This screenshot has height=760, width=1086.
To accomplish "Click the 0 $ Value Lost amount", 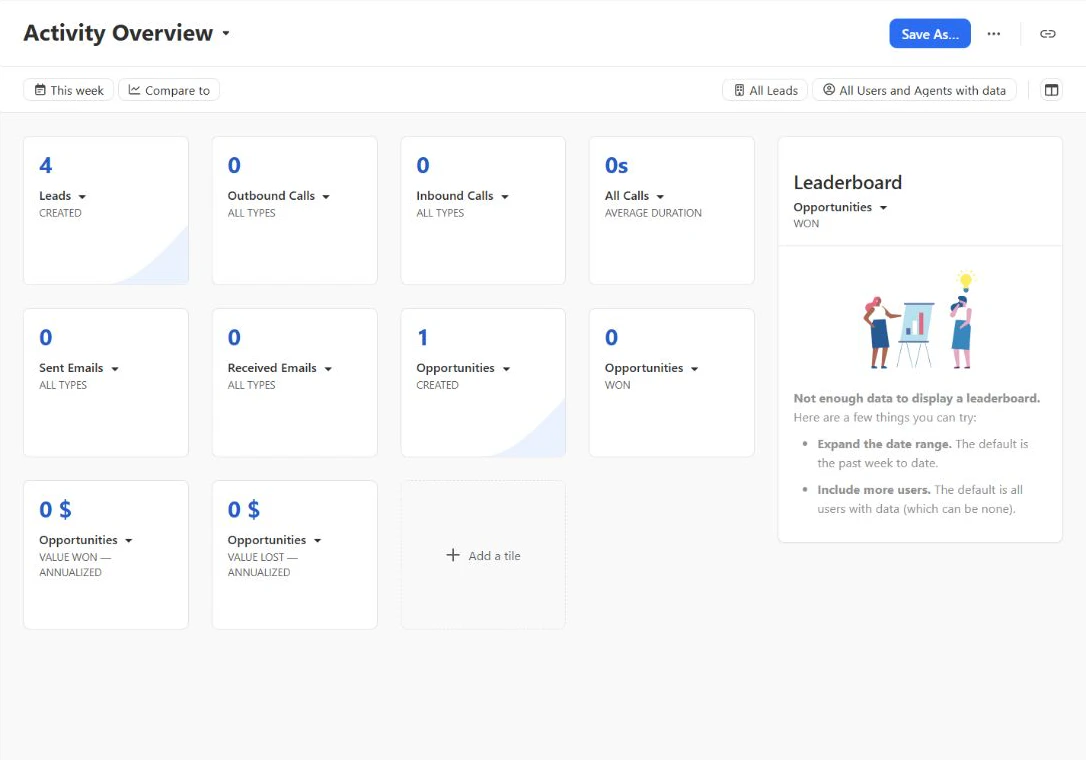I will [x=244, y=509].
